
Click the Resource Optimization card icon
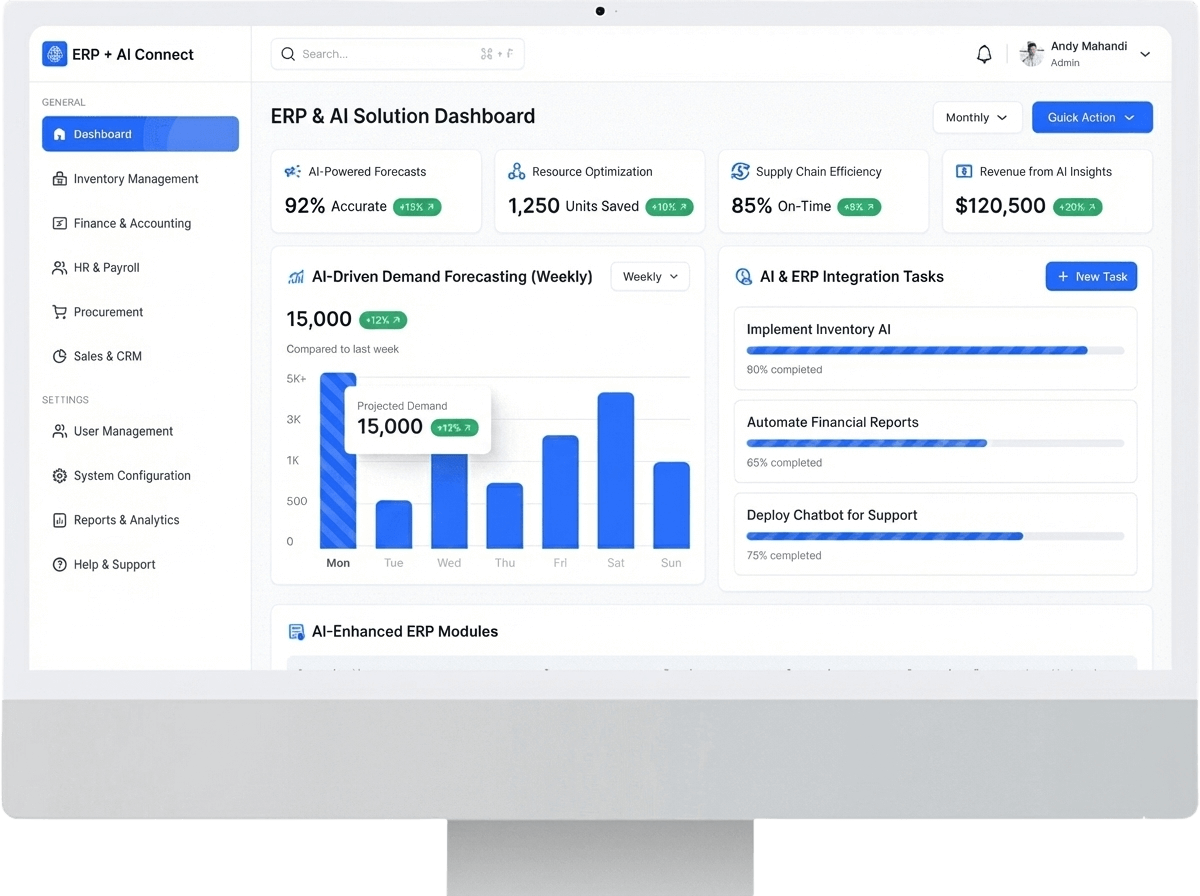[x=516, y=172]
